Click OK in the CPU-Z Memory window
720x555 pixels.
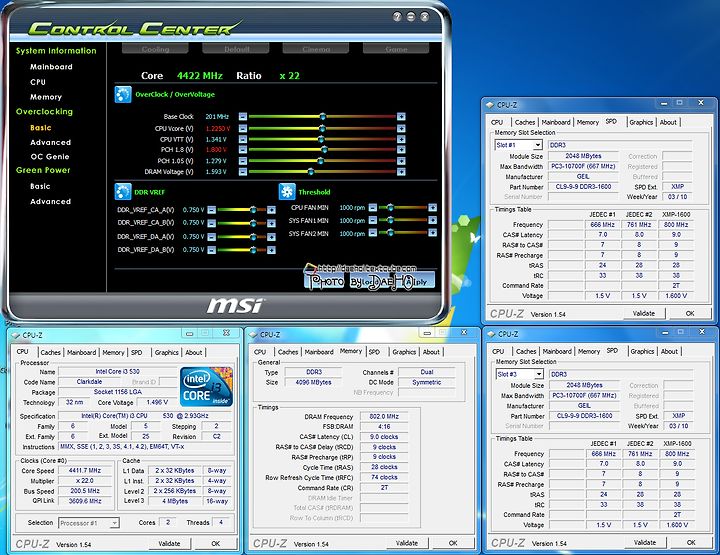(x=453, y=543)
